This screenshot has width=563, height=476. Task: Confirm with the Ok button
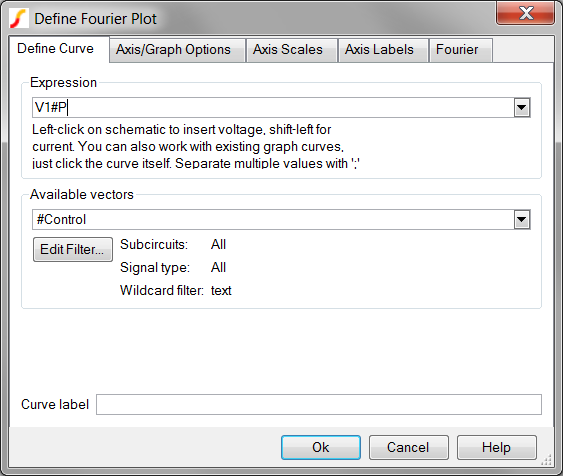[321, 448]
